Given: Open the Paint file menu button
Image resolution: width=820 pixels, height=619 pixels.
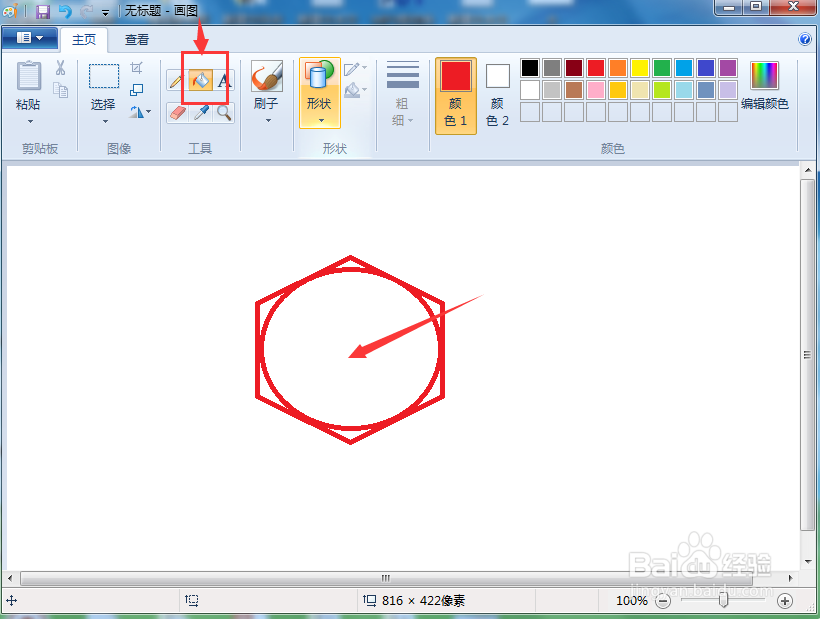Looking at the screenshot, I should [29, 38].
